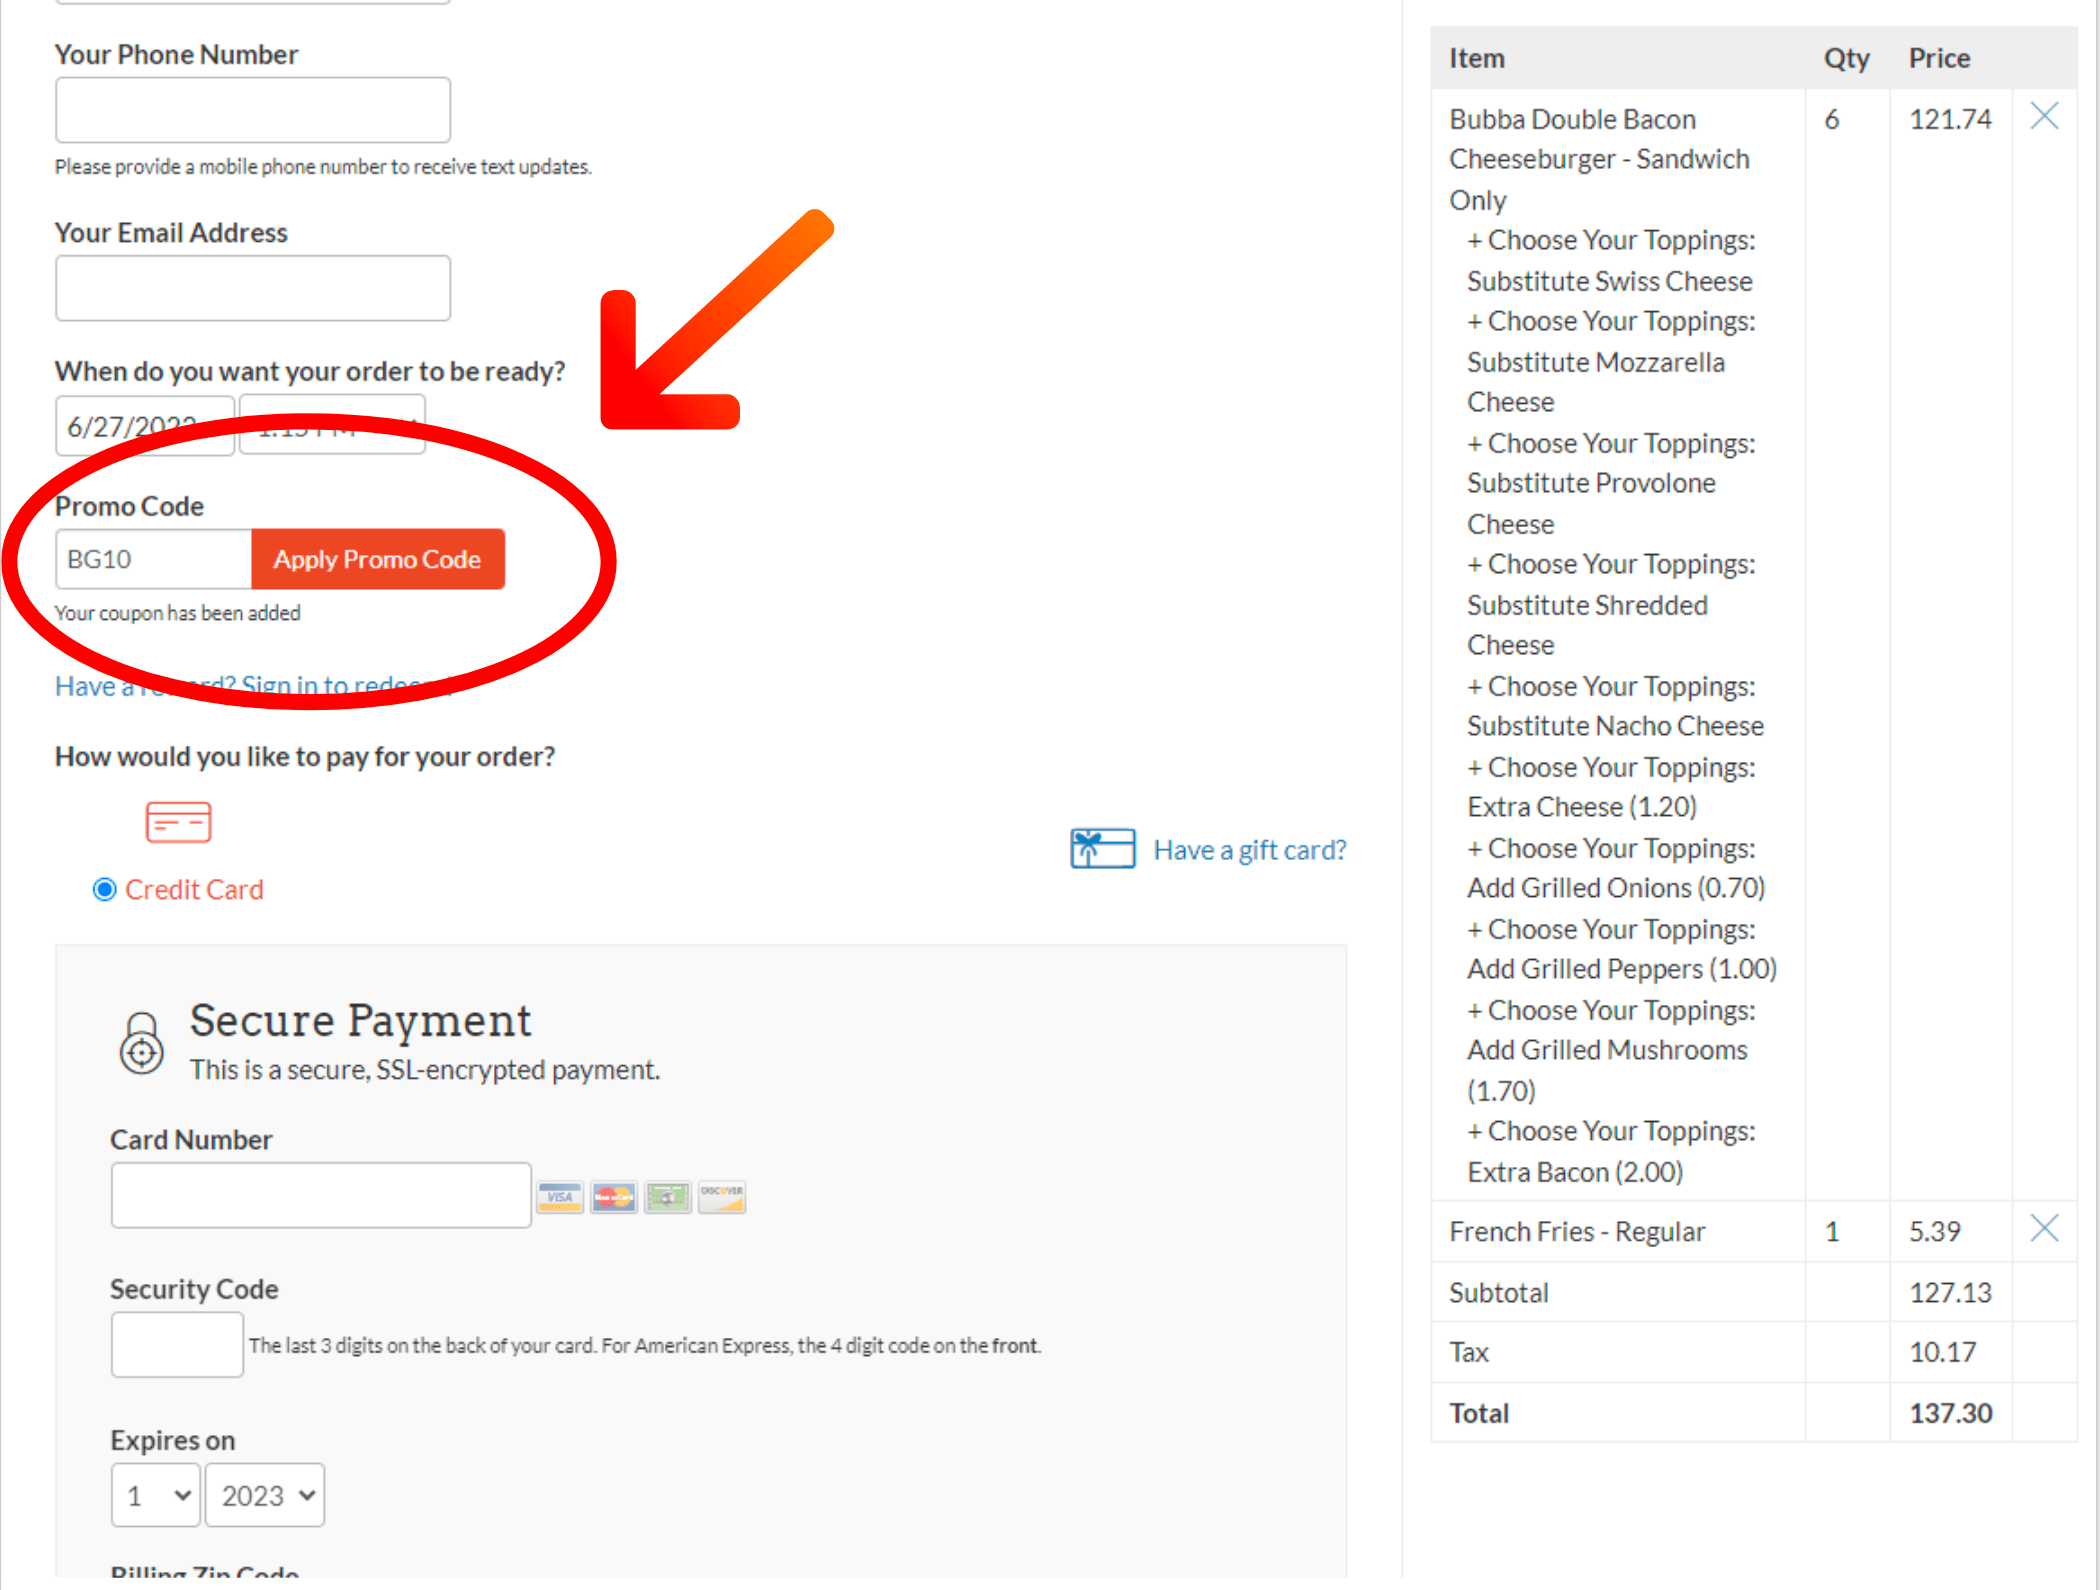Click the credit card payment icon
Viewport: 2100px width, 1590px height.
coord(178,822)
